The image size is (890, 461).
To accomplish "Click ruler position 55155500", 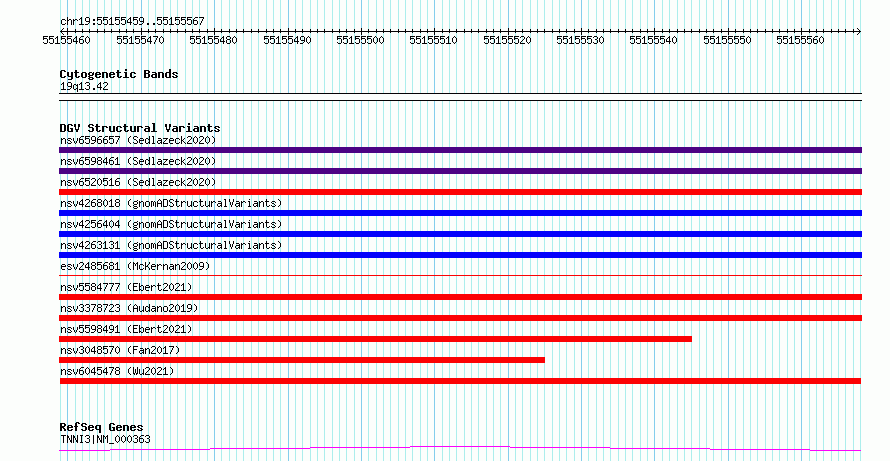I will tap(360, 40).
